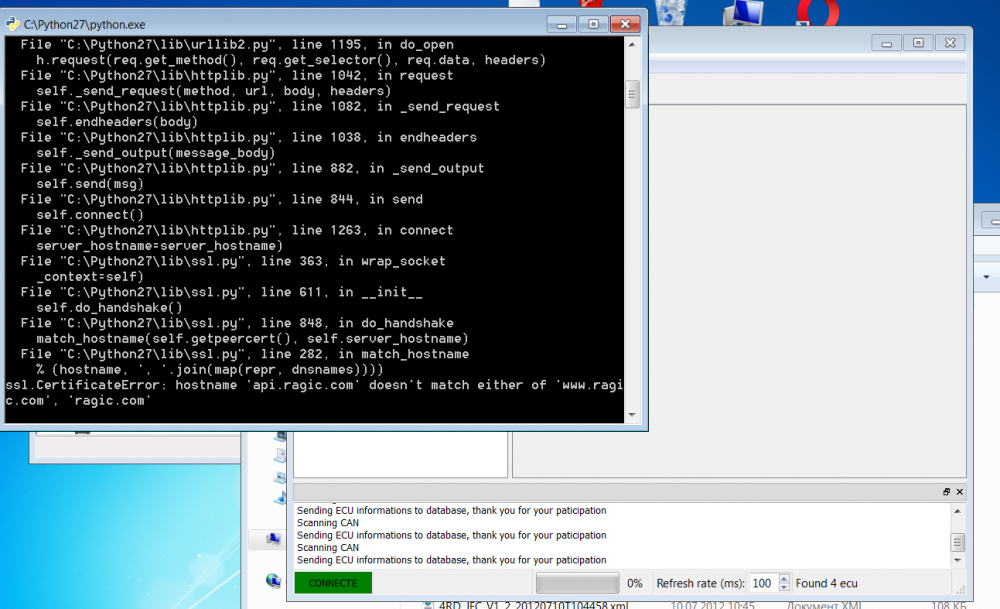This screenshot has width=1000, height=609.
Task: Click the 'C:\Python27\python.exe' title text
Action: click(85, 25)
